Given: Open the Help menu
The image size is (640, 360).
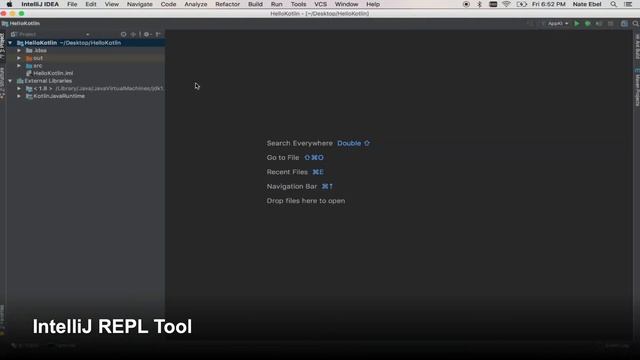Looking at the screenshot, I should pos(373,4).
